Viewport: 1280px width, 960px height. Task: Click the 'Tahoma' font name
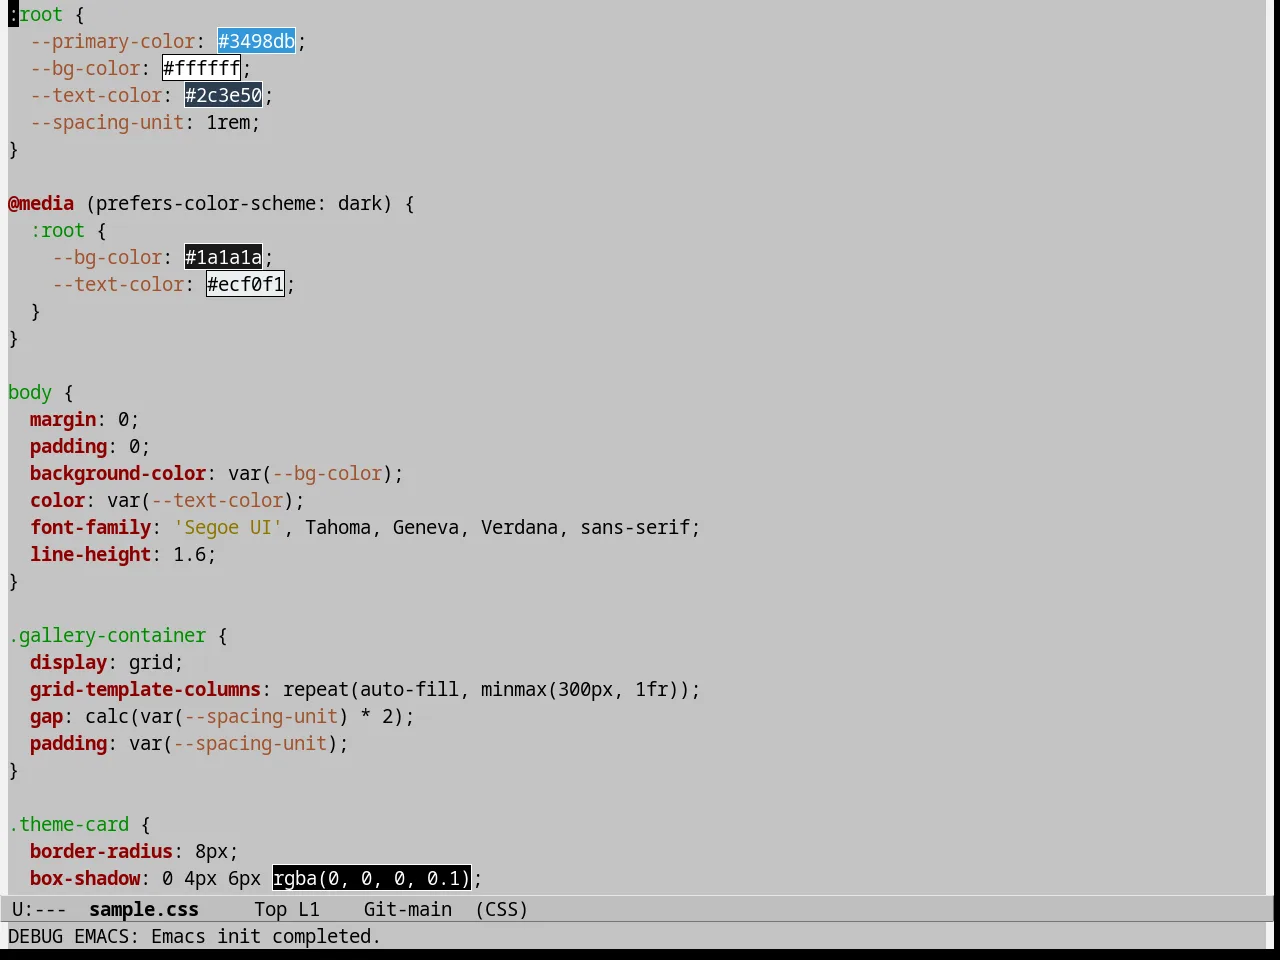[338, 527]
